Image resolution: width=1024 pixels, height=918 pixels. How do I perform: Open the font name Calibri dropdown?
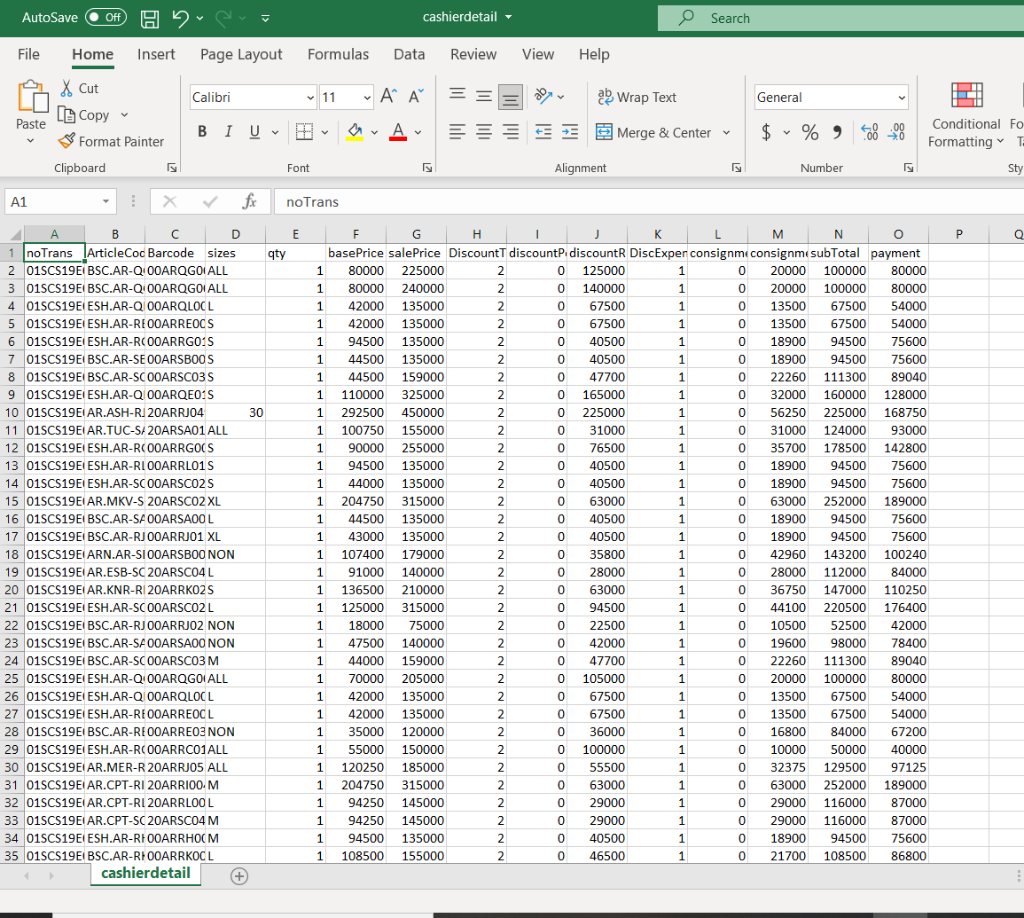tap(310, 97)
